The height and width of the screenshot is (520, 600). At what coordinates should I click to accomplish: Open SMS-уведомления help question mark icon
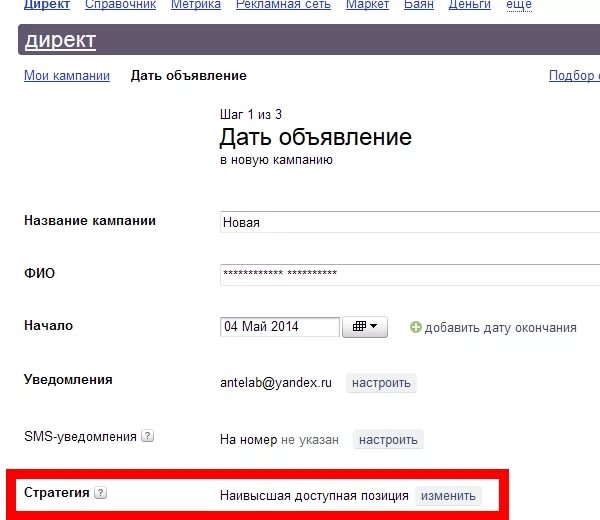(x=147, y=436)
